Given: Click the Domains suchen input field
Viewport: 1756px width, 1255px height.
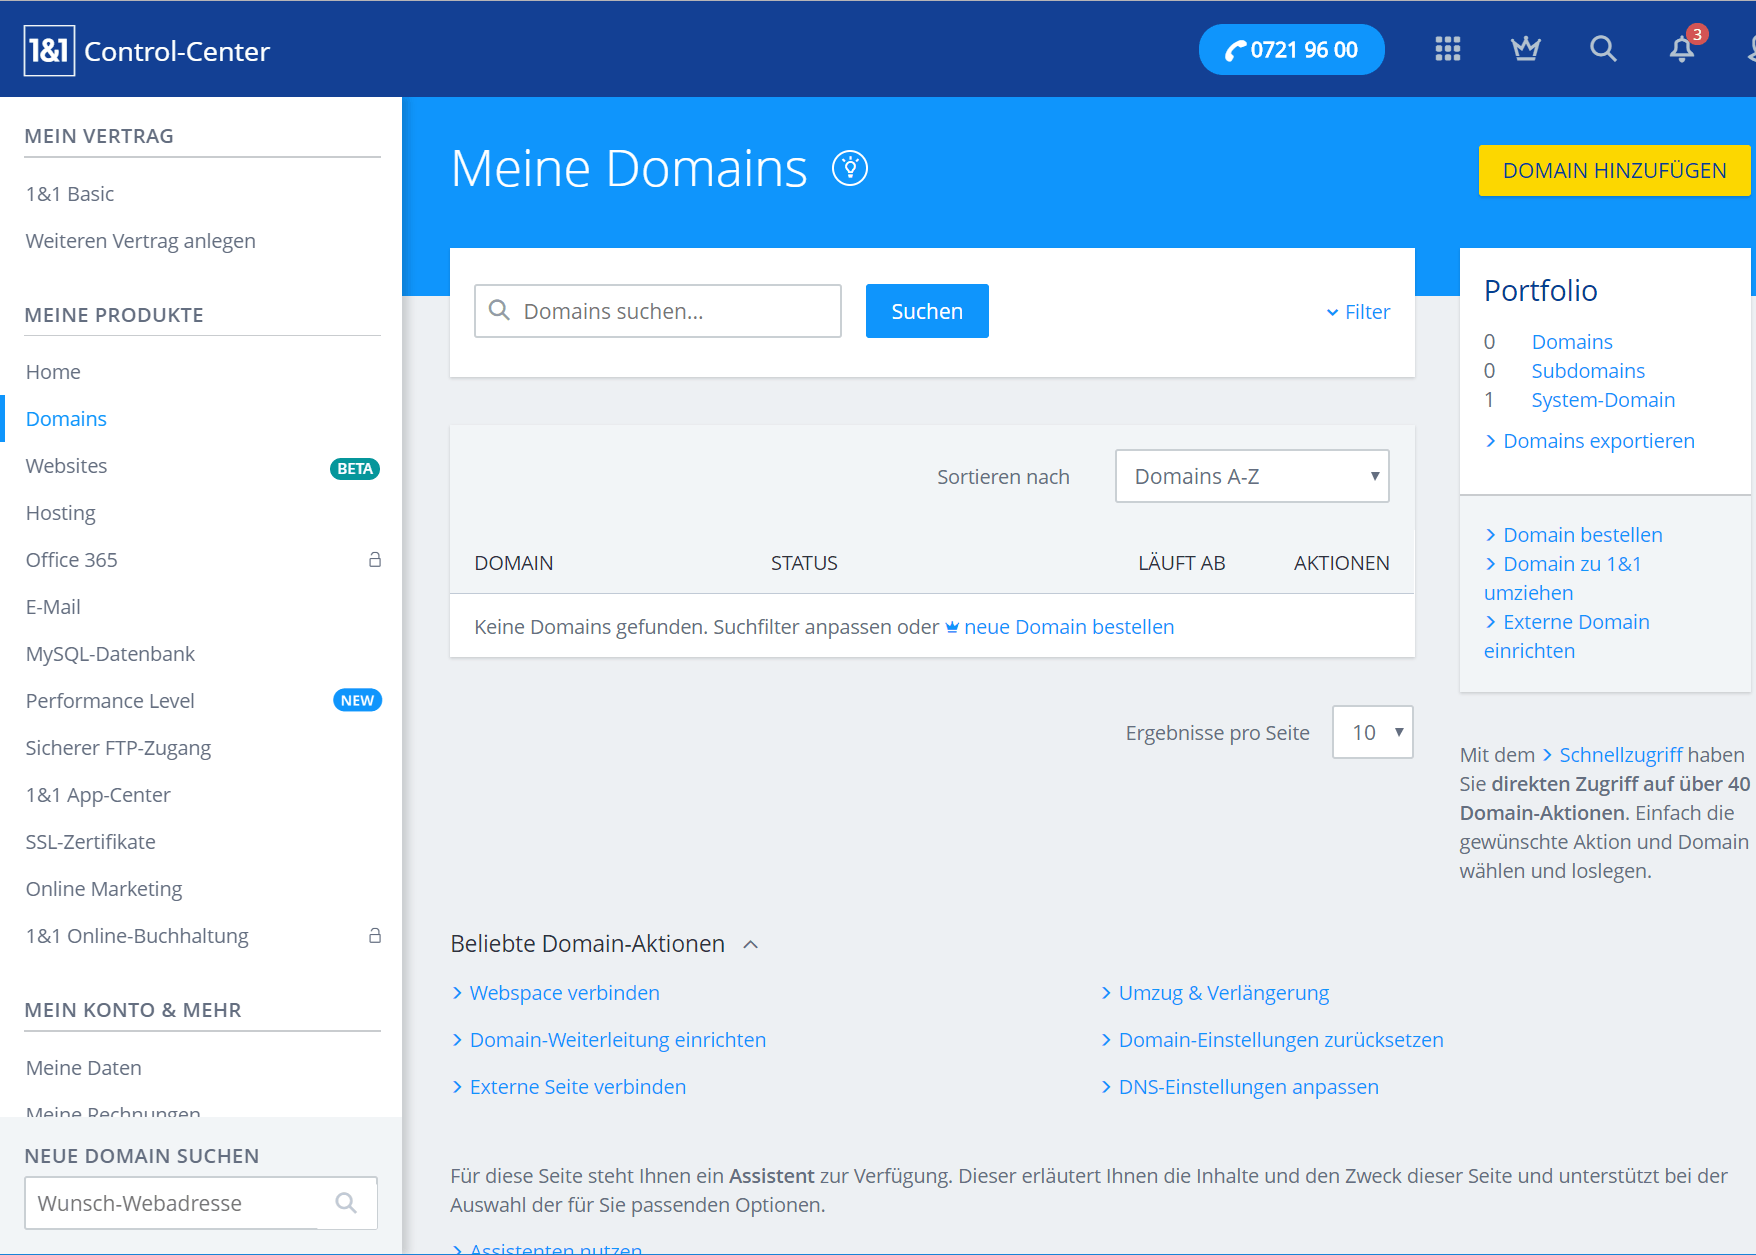Looking at the screenshot, I should [x=658, y=311].
